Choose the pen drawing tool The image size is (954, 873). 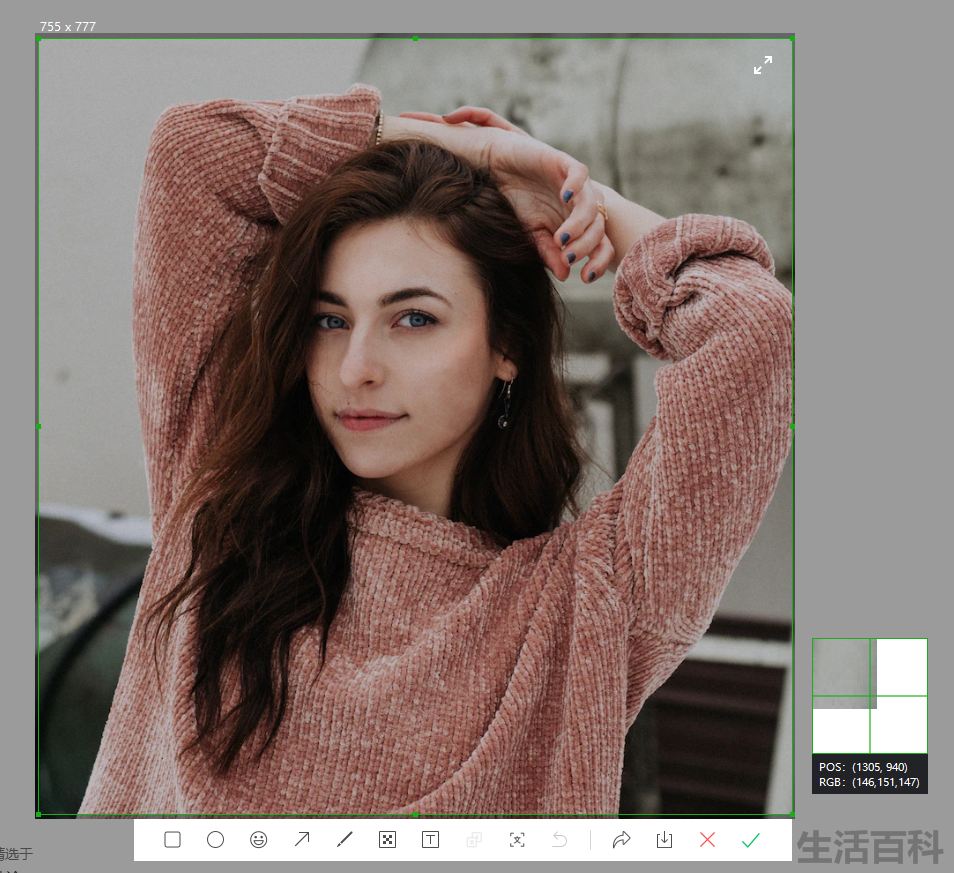344,840
